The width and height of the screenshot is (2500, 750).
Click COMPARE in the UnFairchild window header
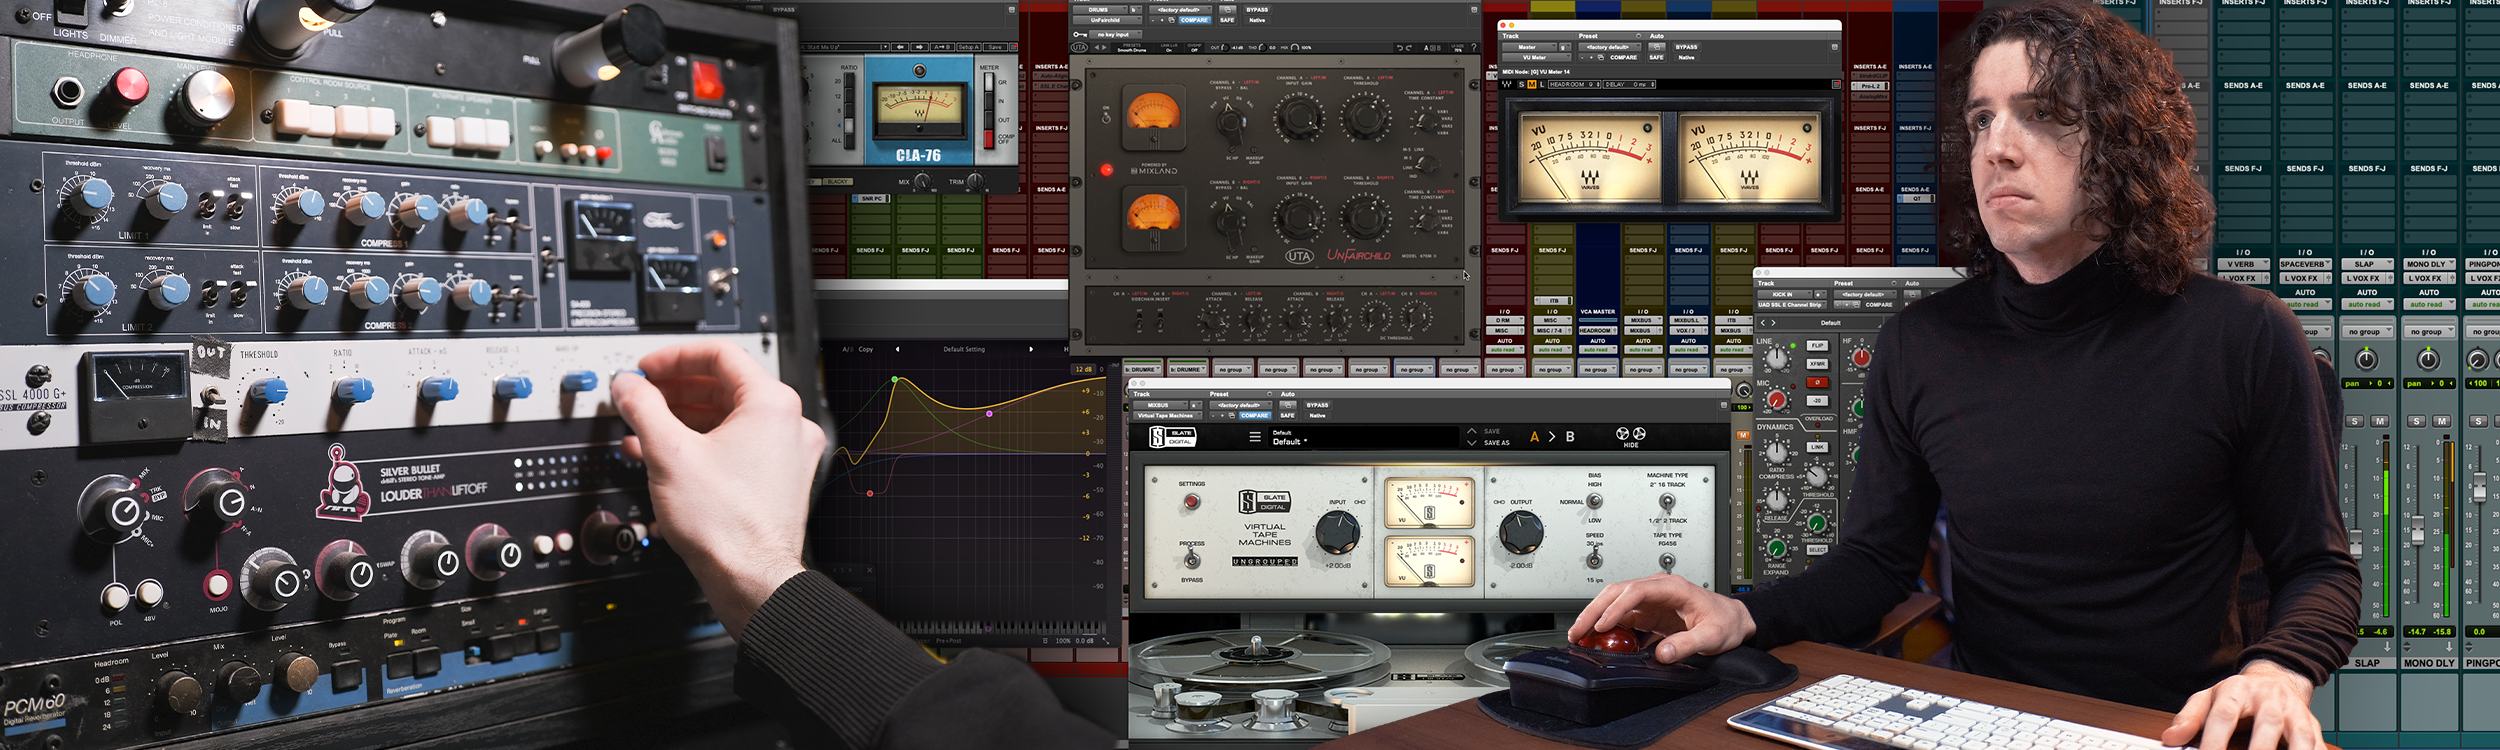(1194, 20)
